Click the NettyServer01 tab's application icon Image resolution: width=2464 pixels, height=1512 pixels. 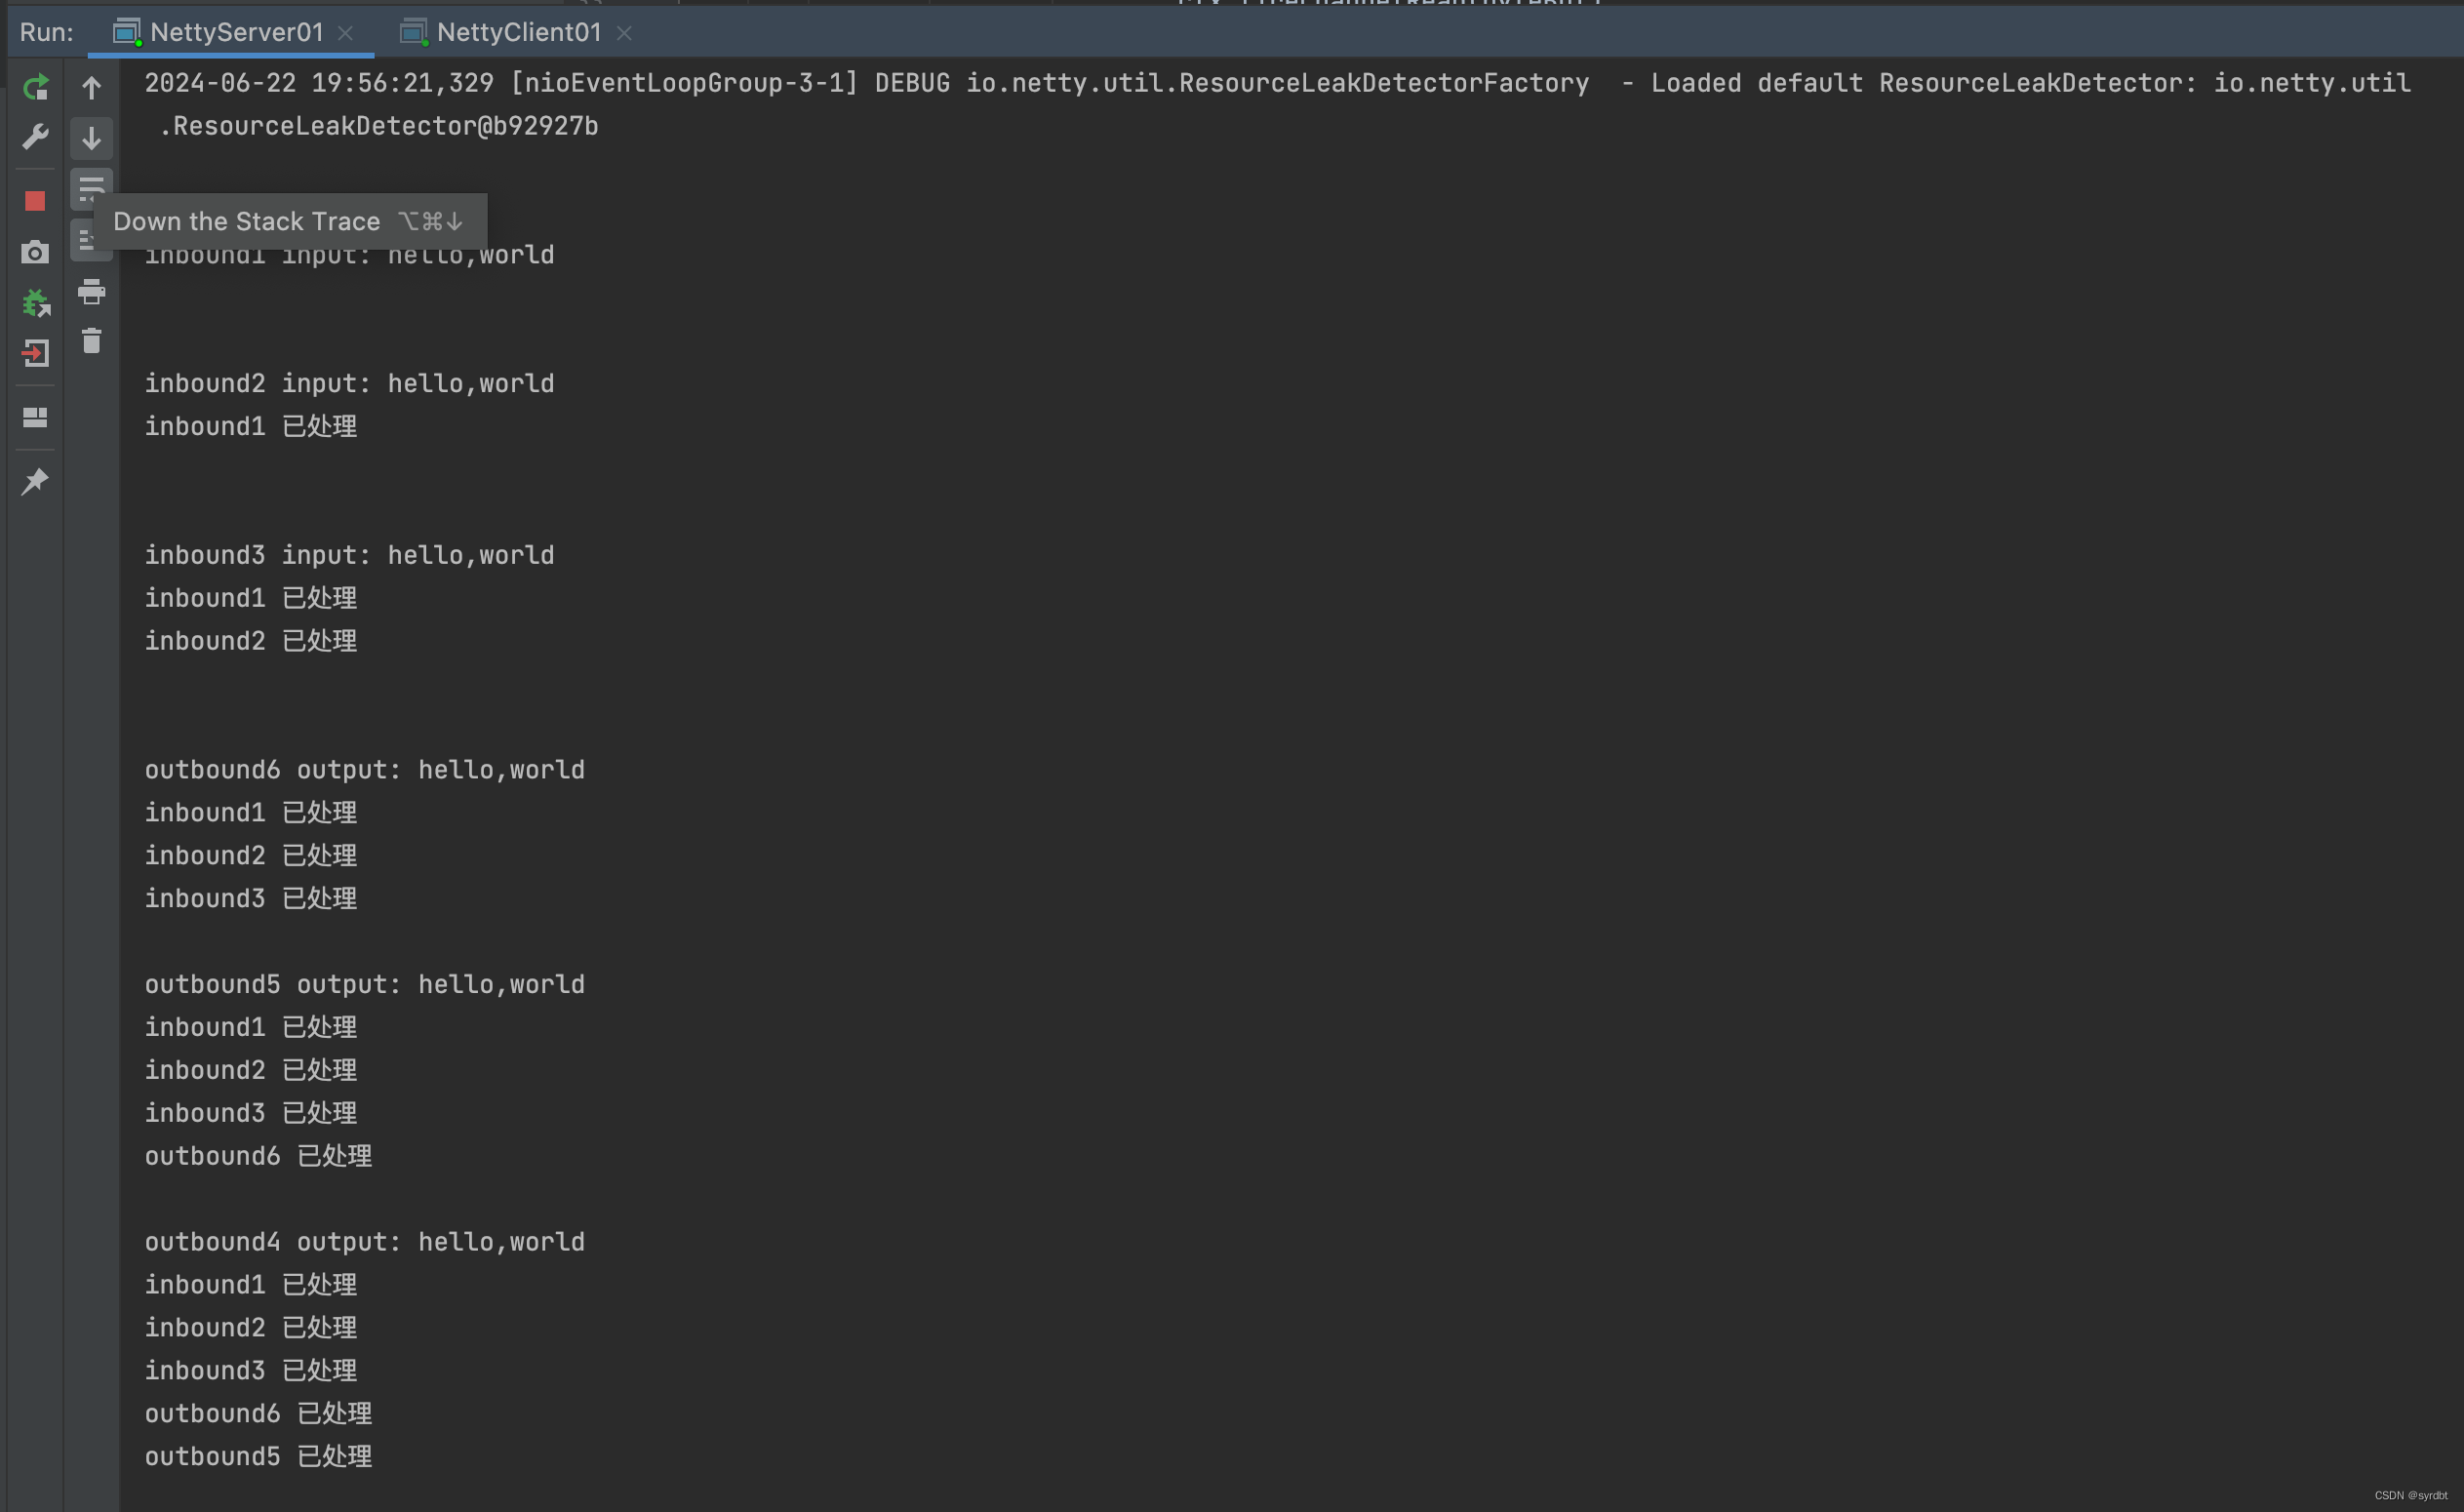[126, 32]
